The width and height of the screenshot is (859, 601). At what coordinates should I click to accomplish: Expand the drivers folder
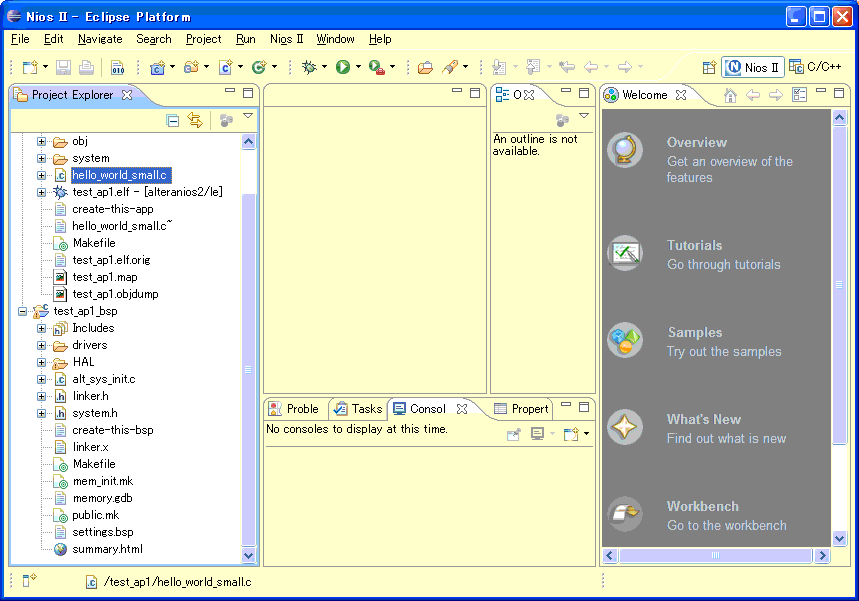(41, 345)
